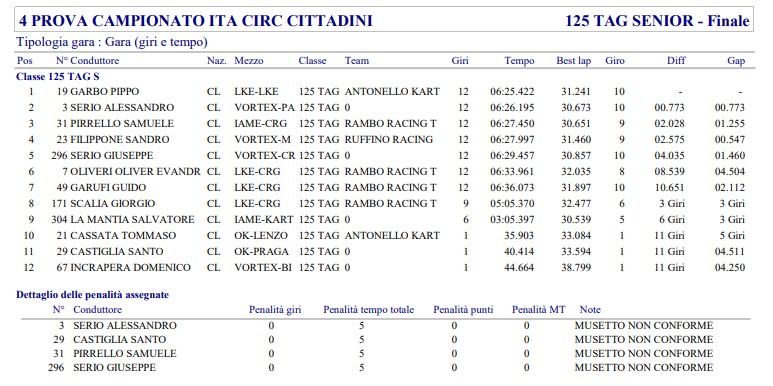Click the Best lap column header
Image resolution: width=773 pixels, height=386 pixels.
pos(573,61)
